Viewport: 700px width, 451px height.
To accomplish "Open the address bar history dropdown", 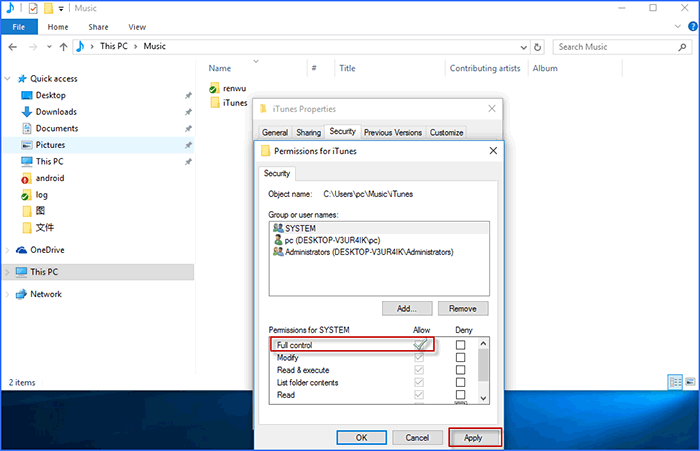I will click(x=523, y=47).
